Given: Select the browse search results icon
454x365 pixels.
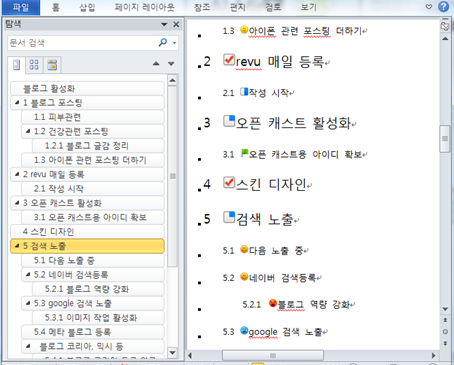Looking at the screenshot, I should coord(52,64).
